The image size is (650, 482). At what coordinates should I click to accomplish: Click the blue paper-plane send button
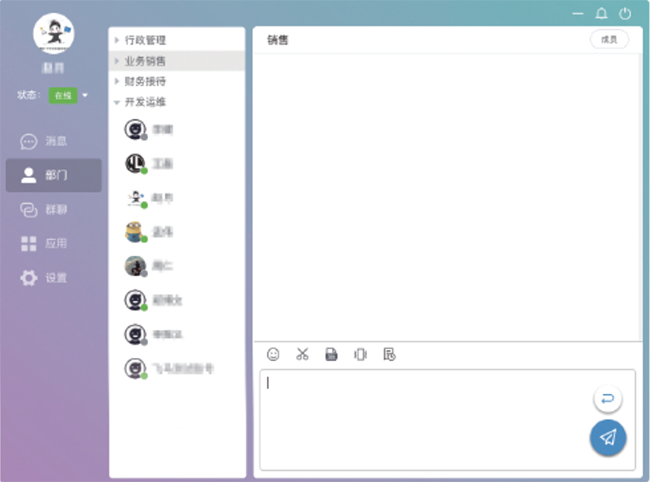607,437
